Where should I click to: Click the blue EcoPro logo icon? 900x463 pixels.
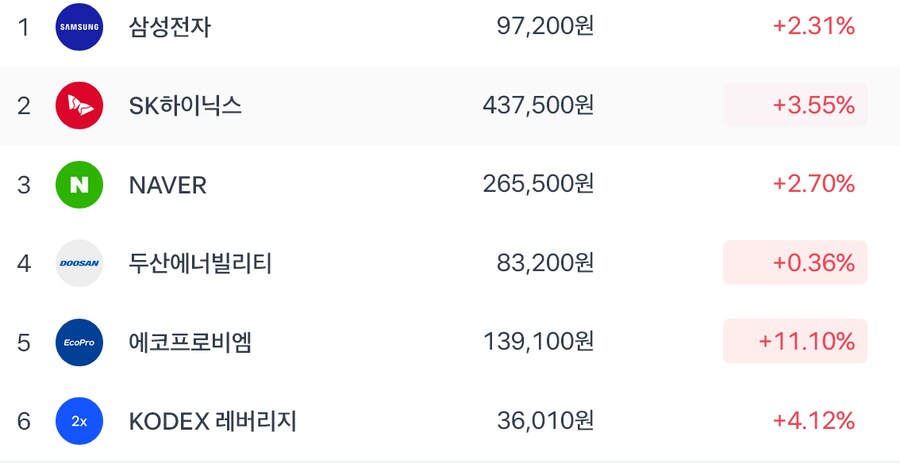pyautogui.click(x=80, y=342)
